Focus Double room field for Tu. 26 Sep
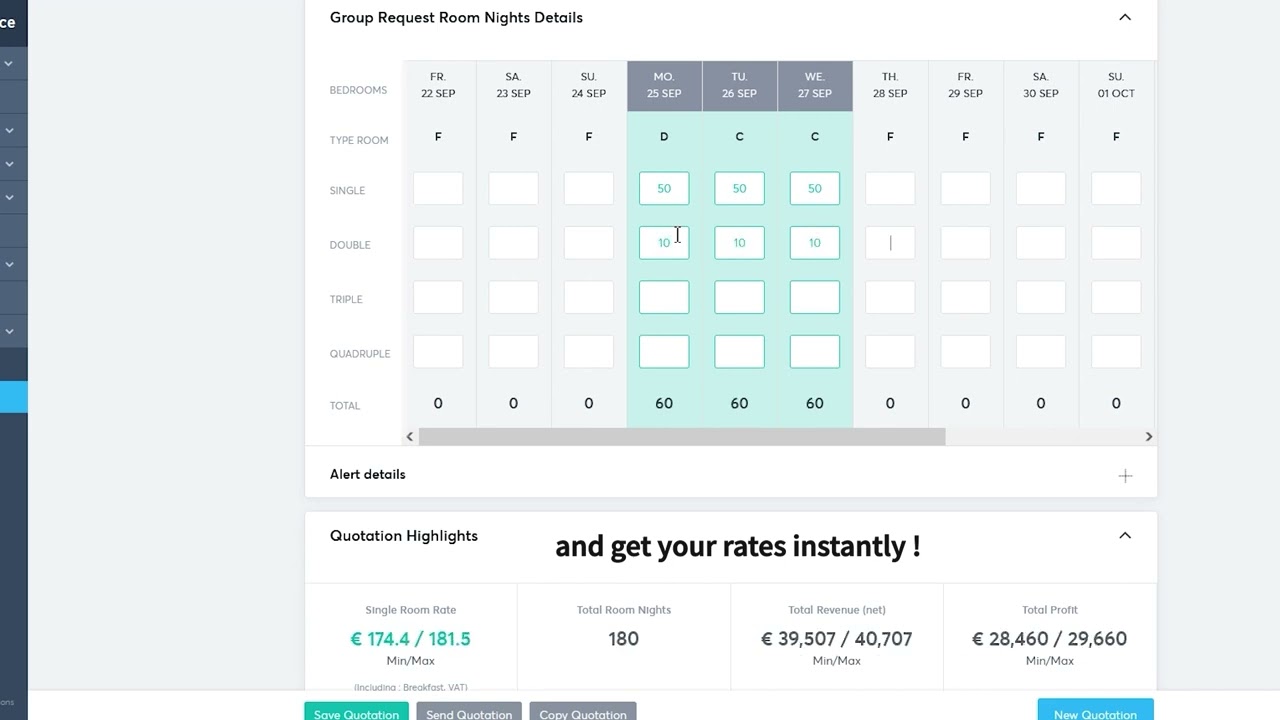1280x720 pixels. tap(739, 243)
